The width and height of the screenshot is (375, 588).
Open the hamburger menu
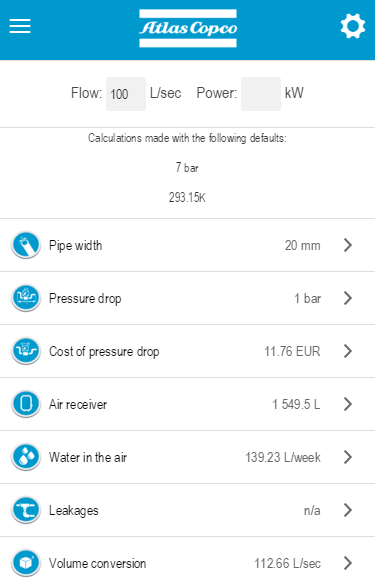coord(20,26)
